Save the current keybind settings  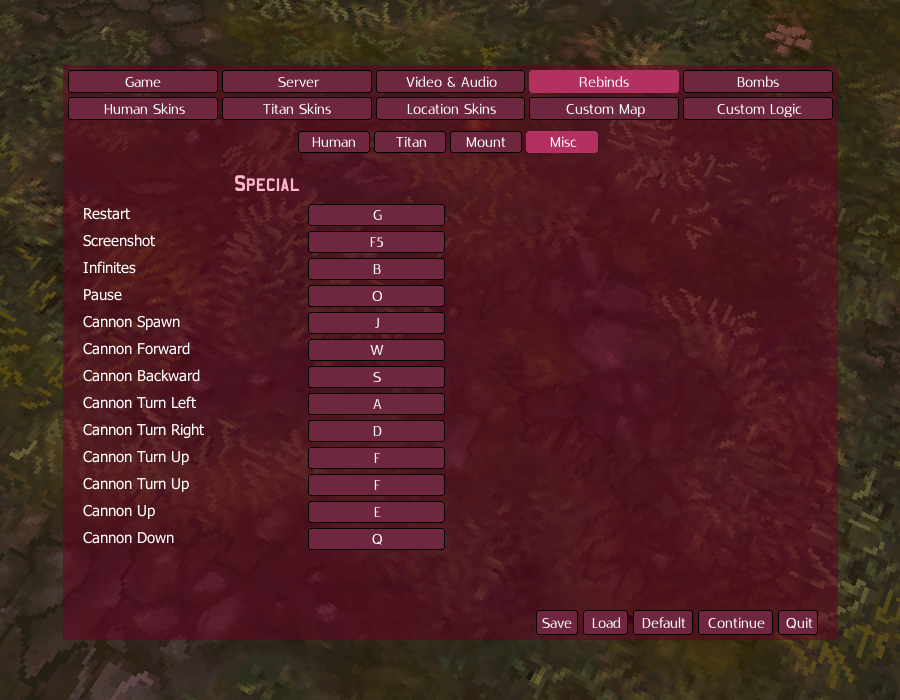(x=556, y=622)
